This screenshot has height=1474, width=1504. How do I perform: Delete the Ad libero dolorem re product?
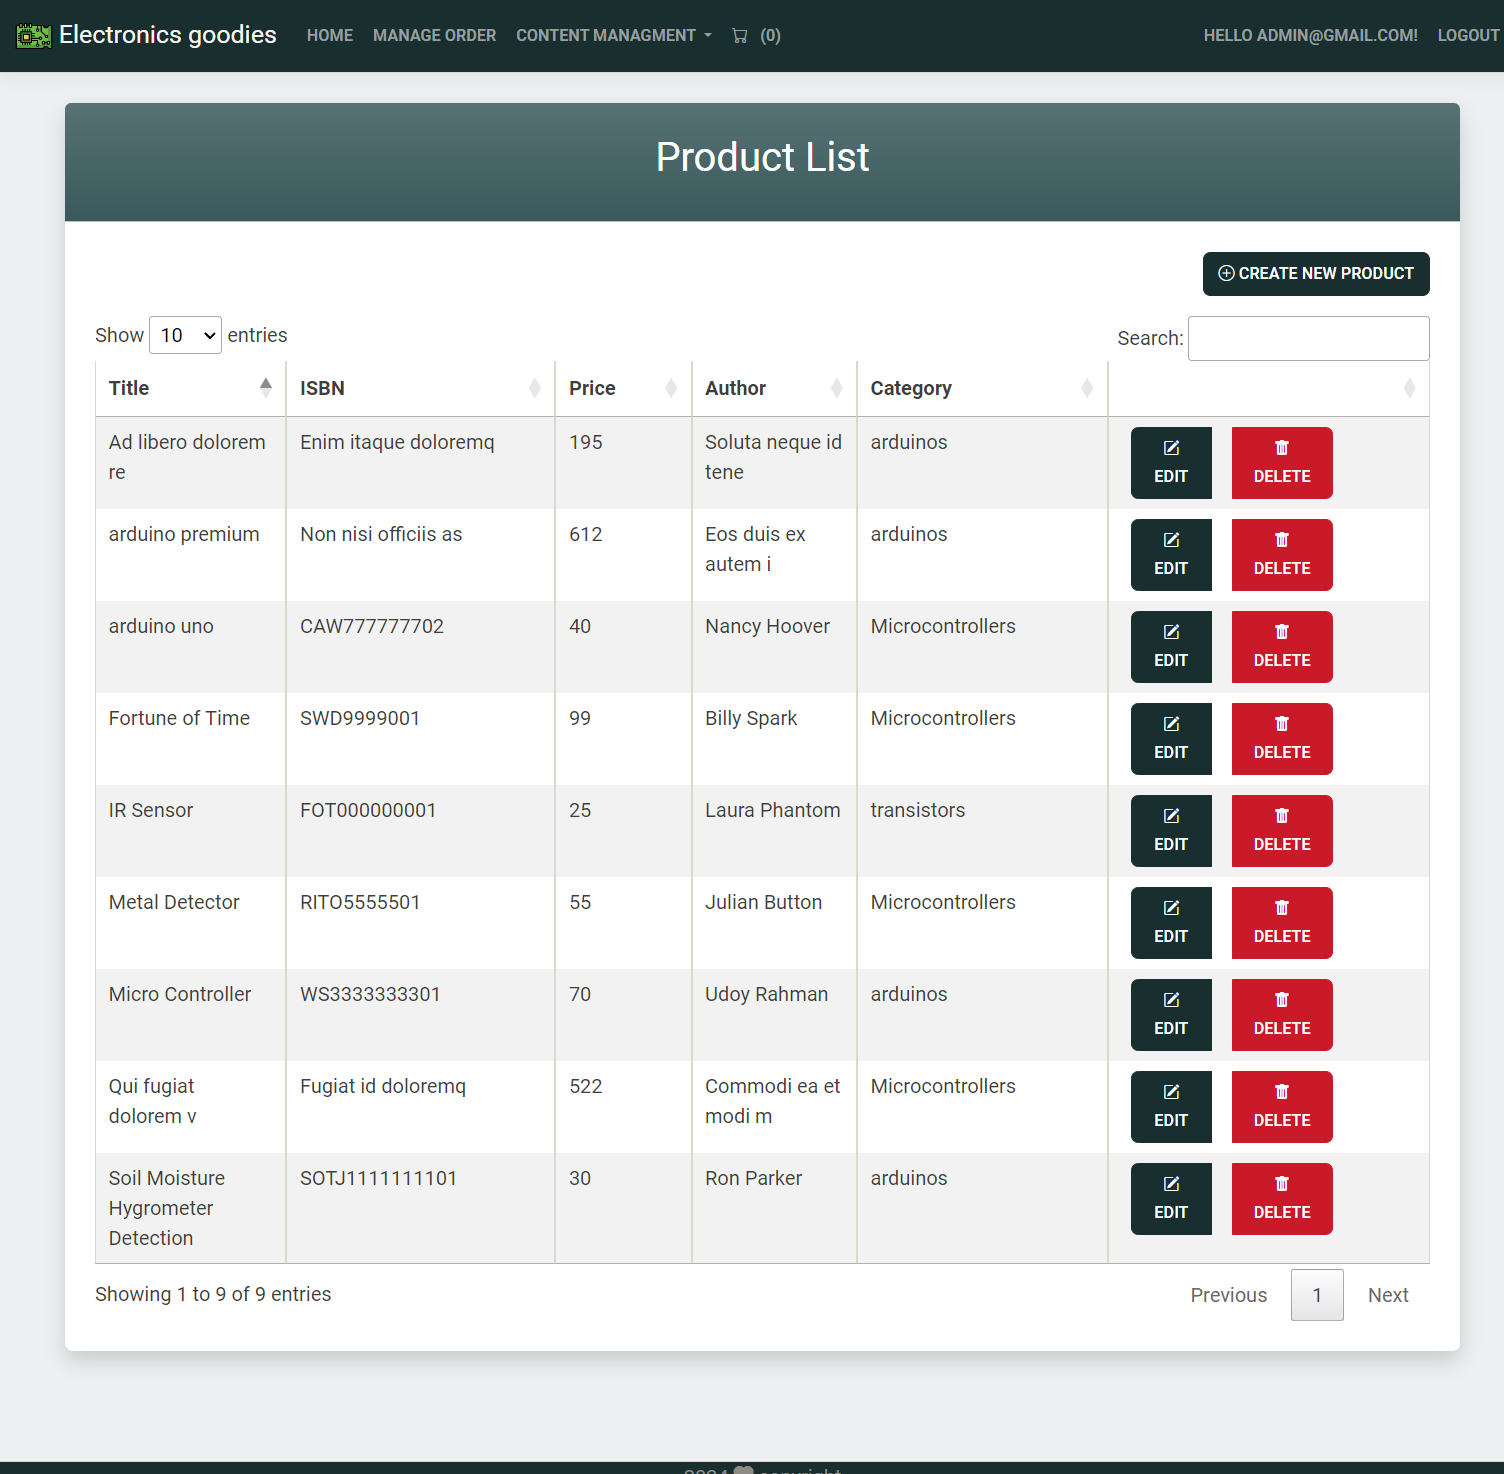[1282, 463]
